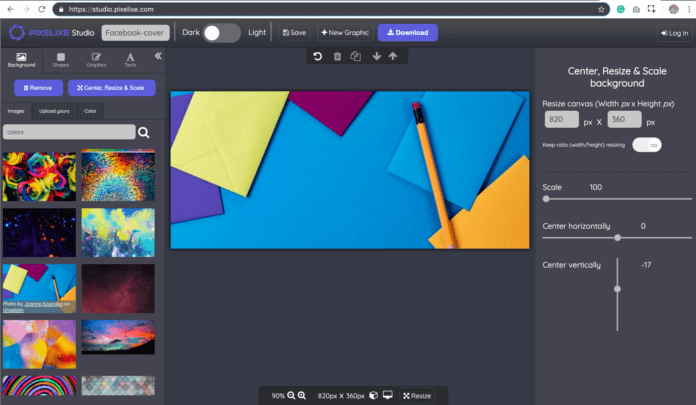Zoom out the canvas
The width and height of the screenshot is (696, 405).
(291, 396)
